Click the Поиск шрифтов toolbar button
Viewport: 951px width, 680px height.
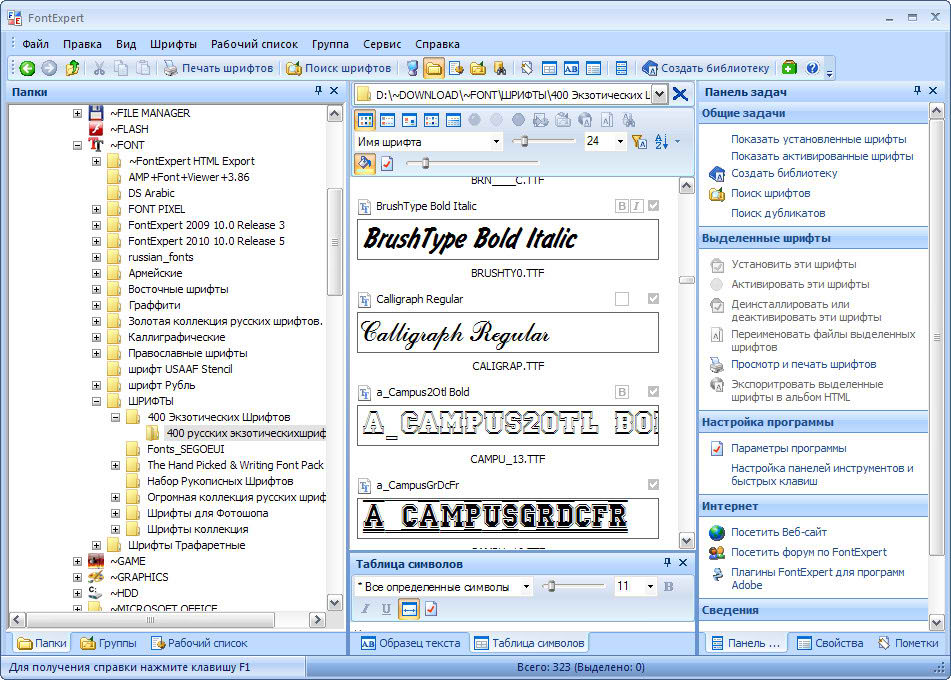coord(338,68)
